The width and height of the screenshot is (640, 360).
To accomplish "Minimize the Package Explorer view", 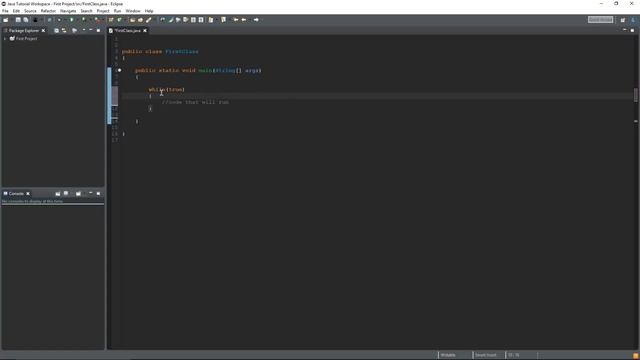I will (x=91, y=30).
